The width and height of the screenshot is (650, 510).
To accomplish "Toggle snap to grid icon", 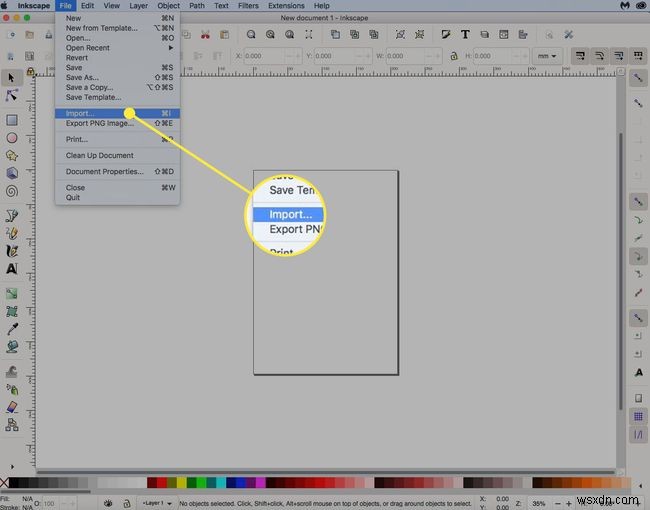I will coord(638,416).
